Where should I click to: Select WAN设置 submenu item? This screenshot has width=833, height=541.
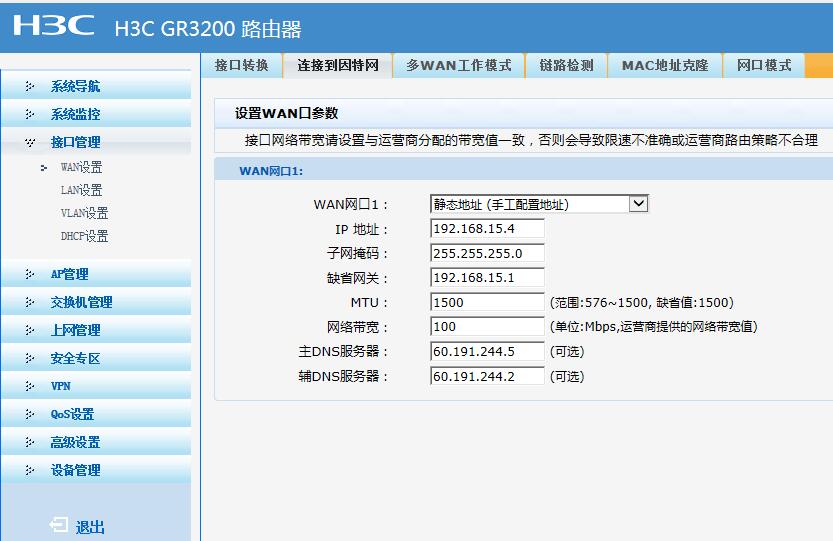coord(81,167)
